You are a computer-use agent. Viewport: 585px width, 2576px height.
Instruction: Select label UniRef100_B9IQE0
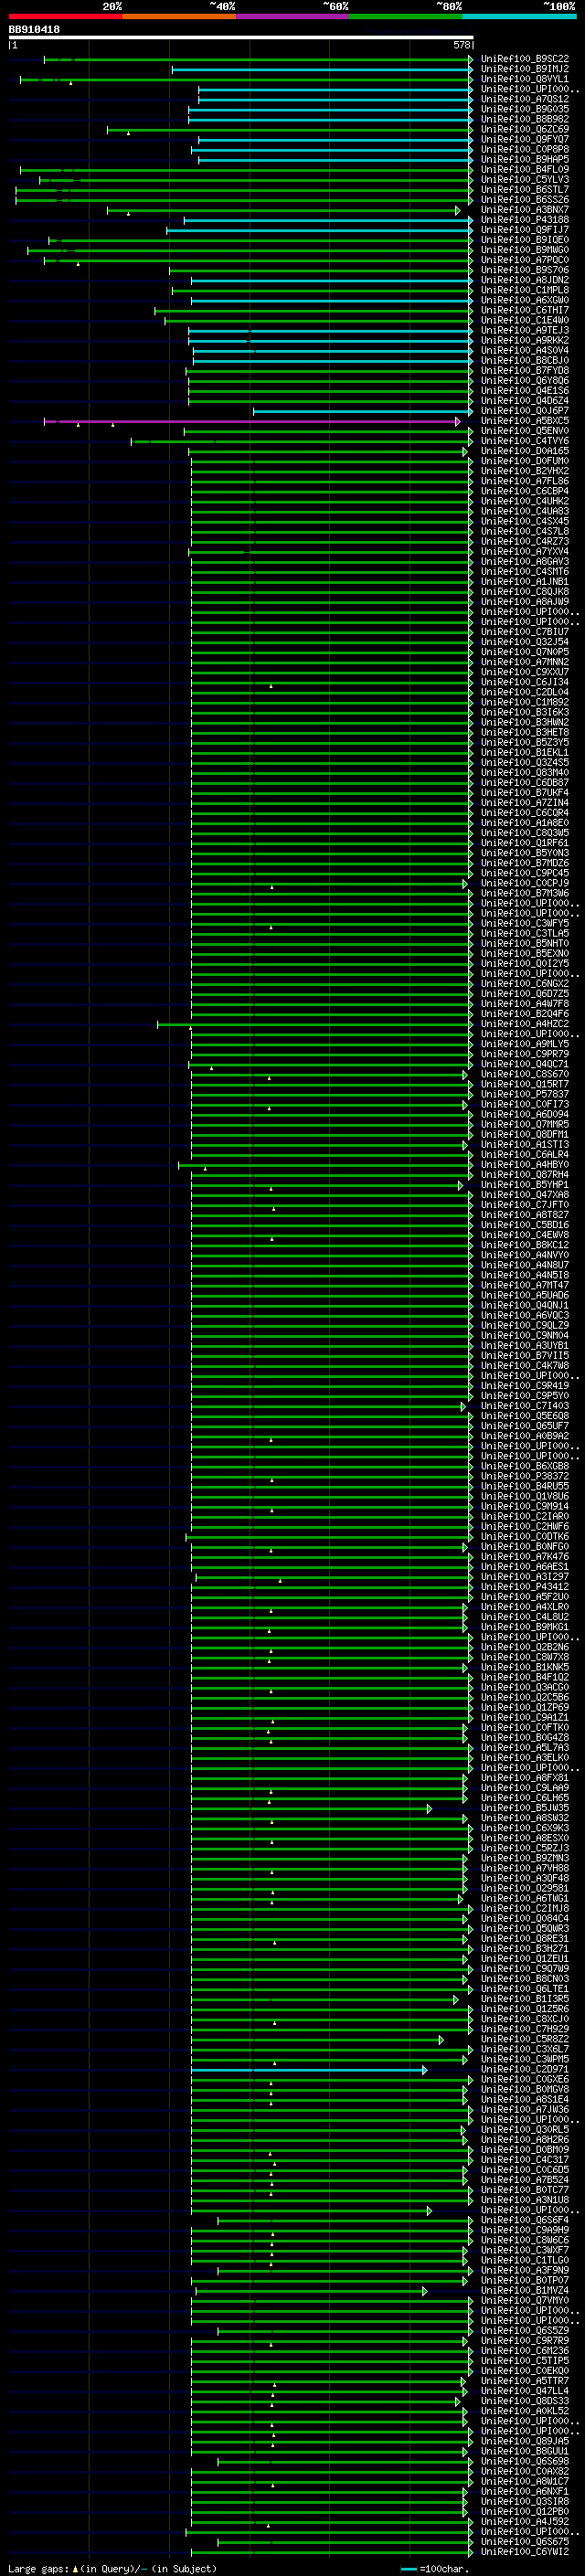click(524, 240)
